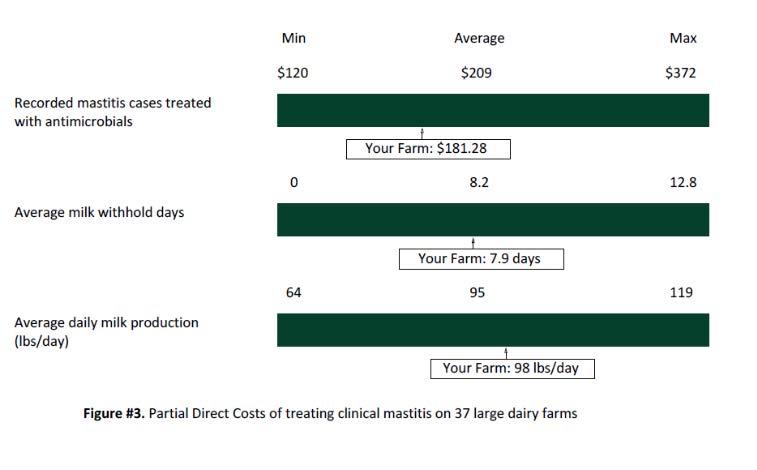Click the marker arrow above "Your Farm: 7.9 days"
The width and height of the screenshot is (757, 470).
click(472, 242)
